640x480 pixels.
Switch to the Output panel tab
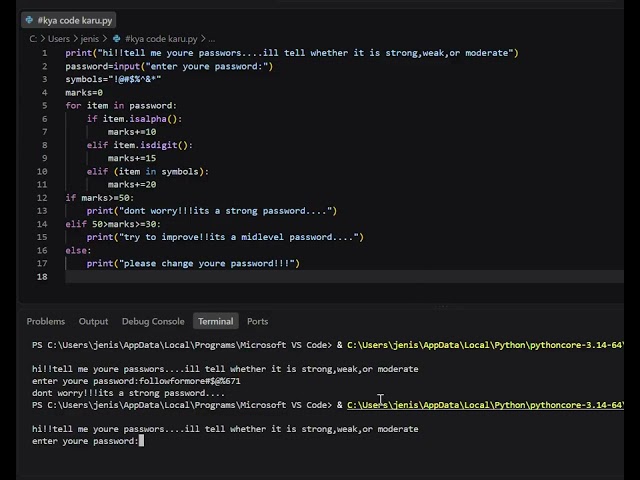point(93,322)
